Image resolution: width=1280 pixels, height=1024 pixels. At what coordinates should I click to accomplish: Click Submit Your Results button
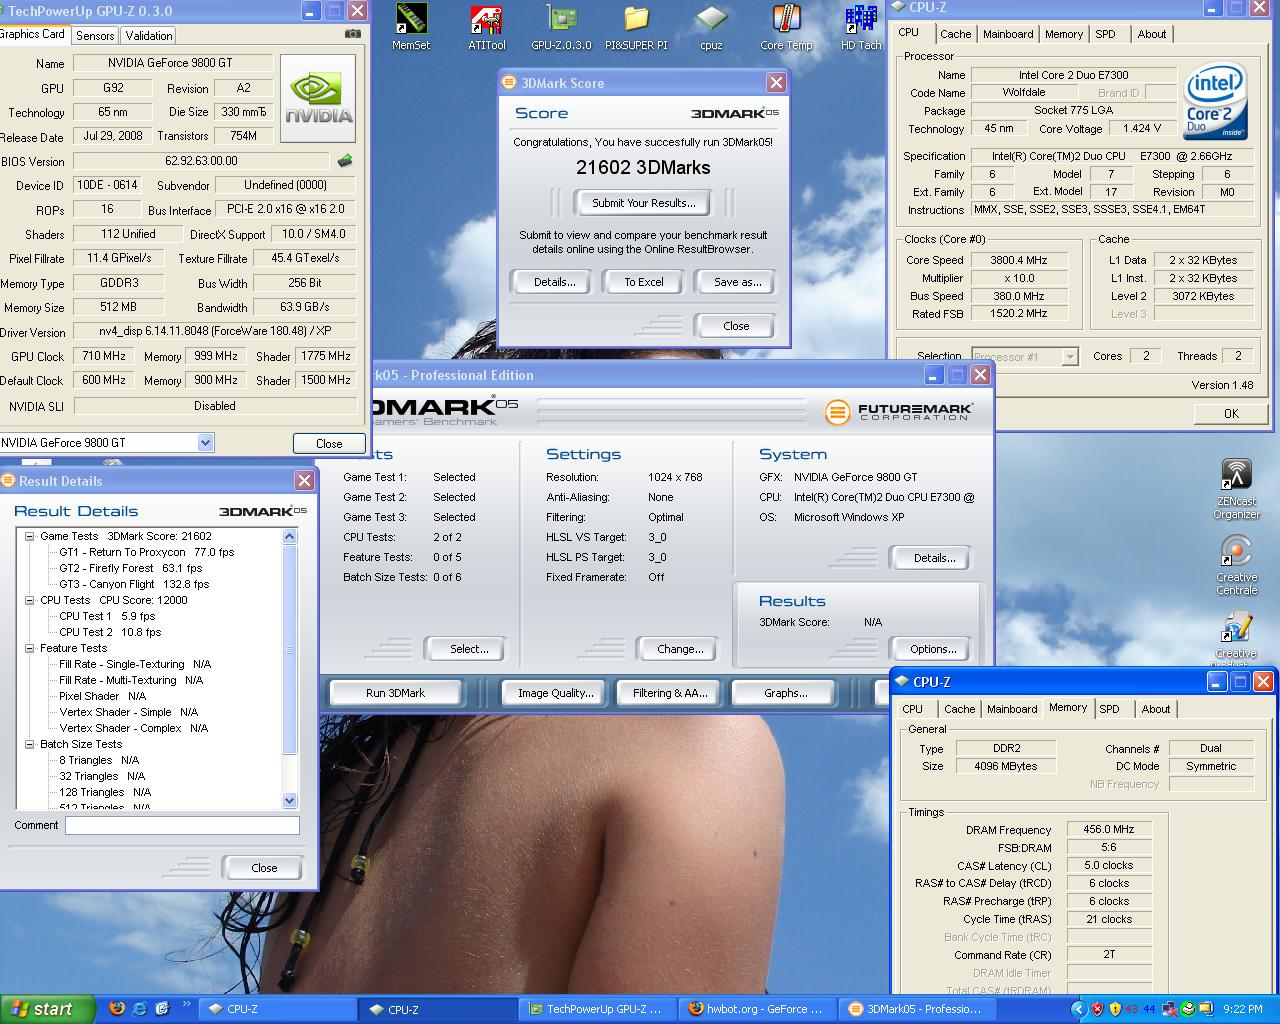click(x=642, y=203)
